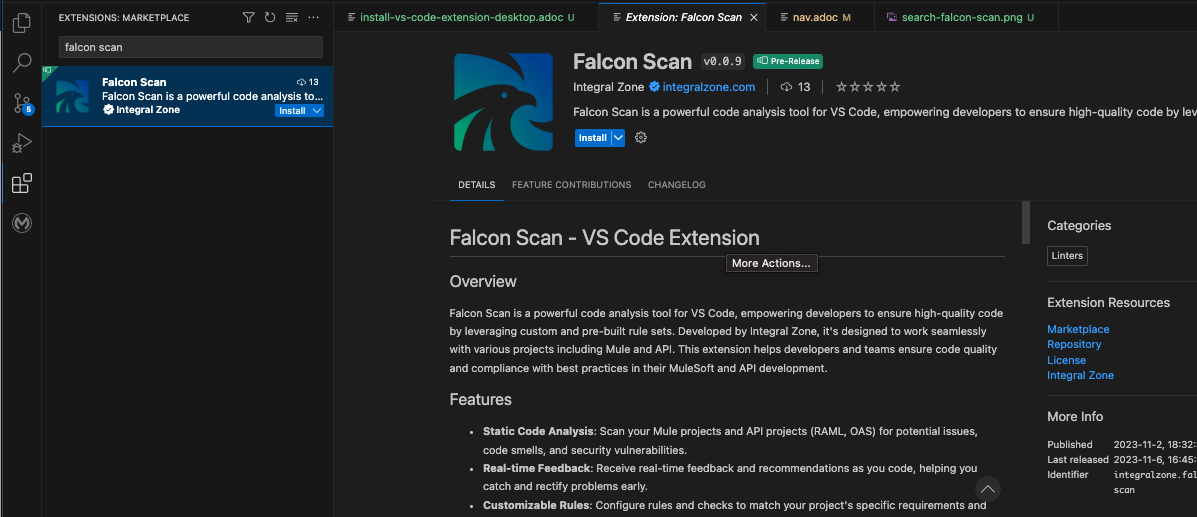Viewport: 1197px width, 517px height.
Task: Click the star rating in extension header
Action: click(x=868, y=87)
